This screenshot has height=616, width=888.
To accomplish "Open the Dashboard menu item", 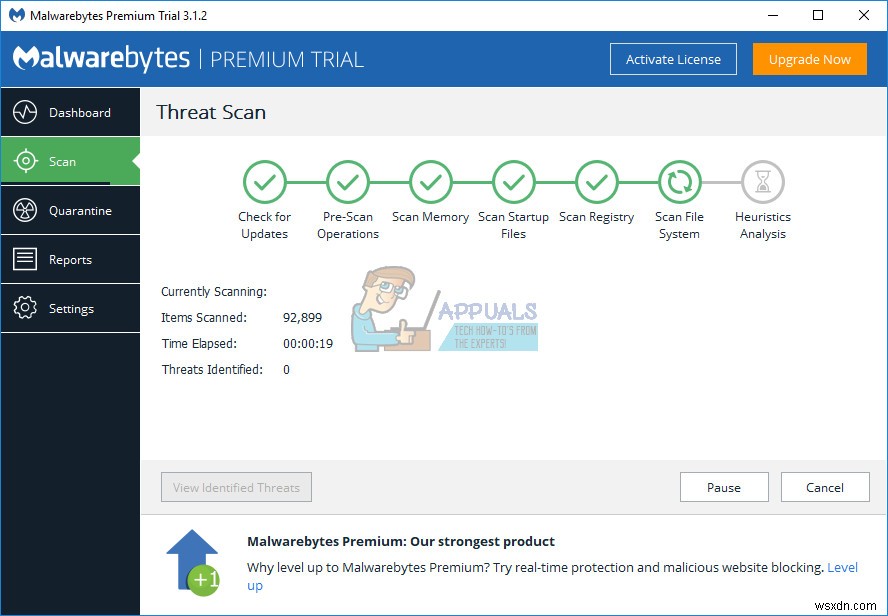I will (70, 112).
